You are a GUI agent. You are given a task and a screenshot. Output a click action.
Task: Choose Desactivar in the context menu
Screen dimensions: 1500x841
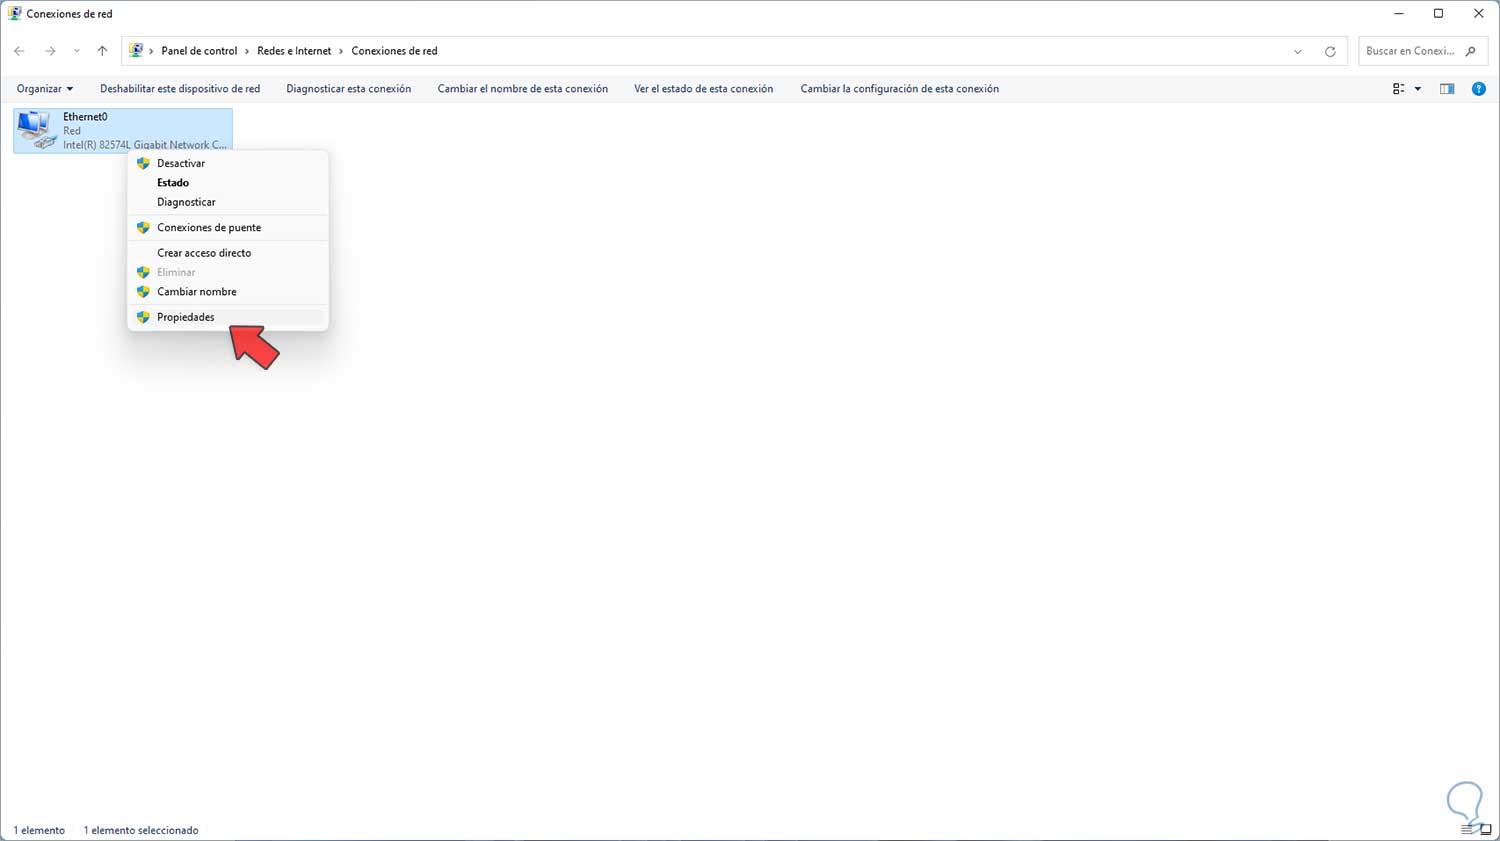pos(228,163)
